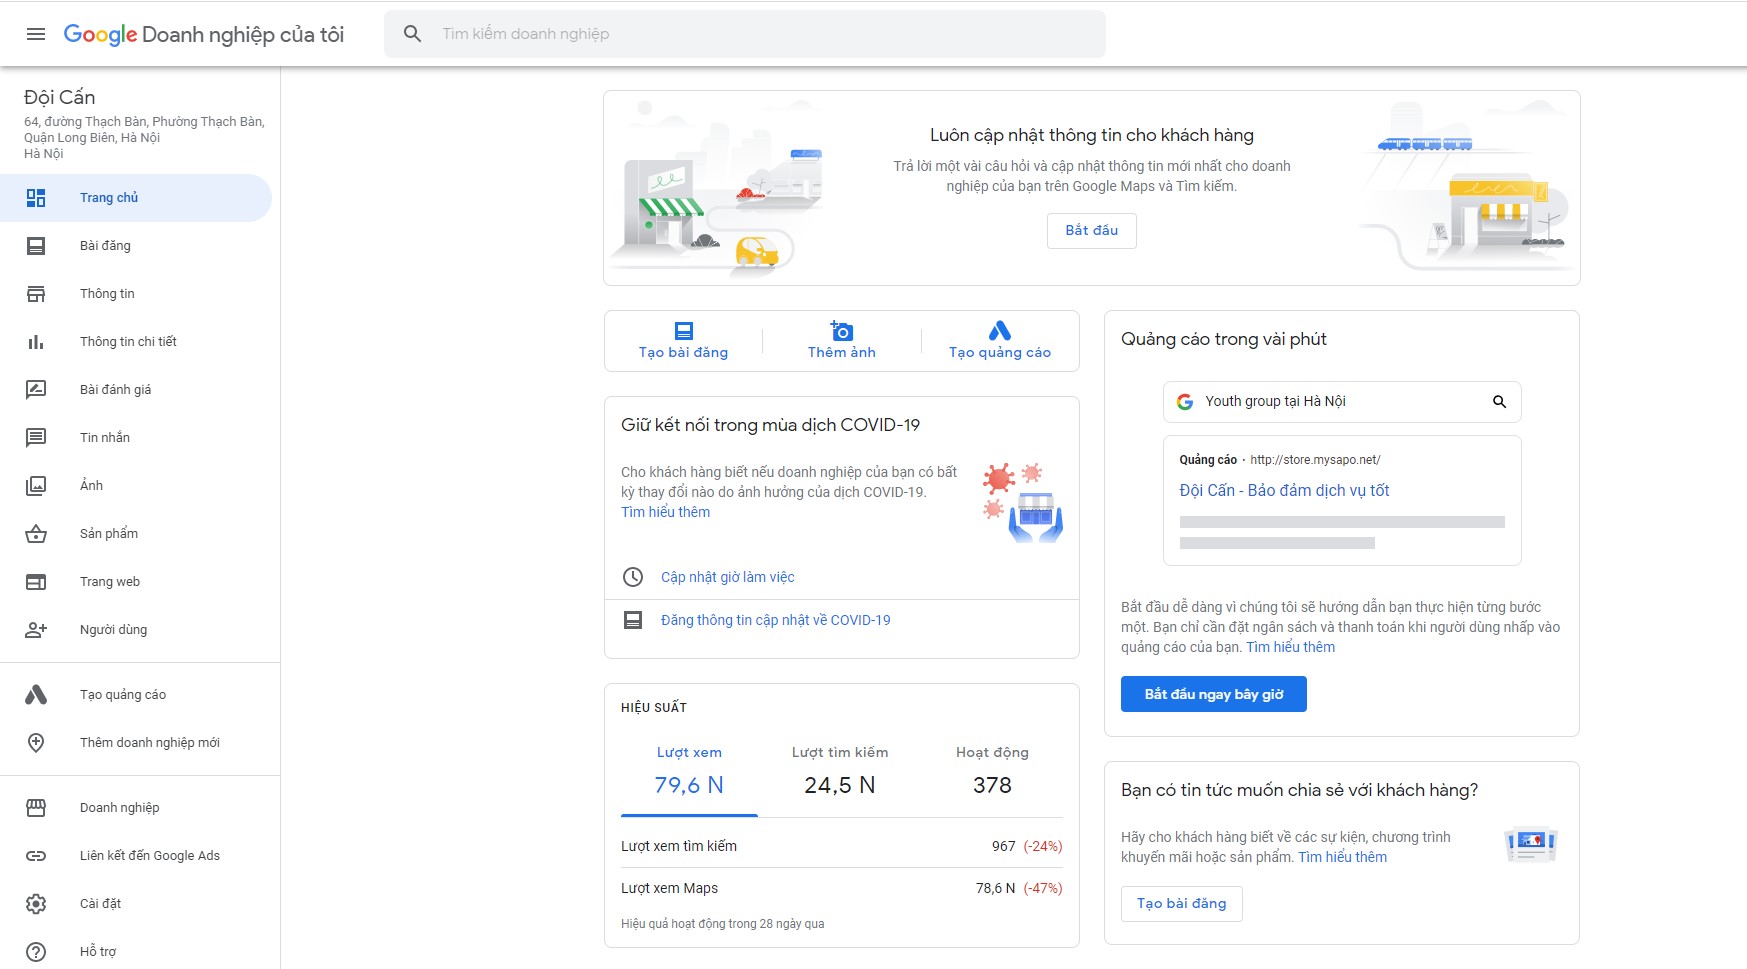Click the search icon in ad preview box
The image size is (1747, 969).
[x=1499, y=402]
